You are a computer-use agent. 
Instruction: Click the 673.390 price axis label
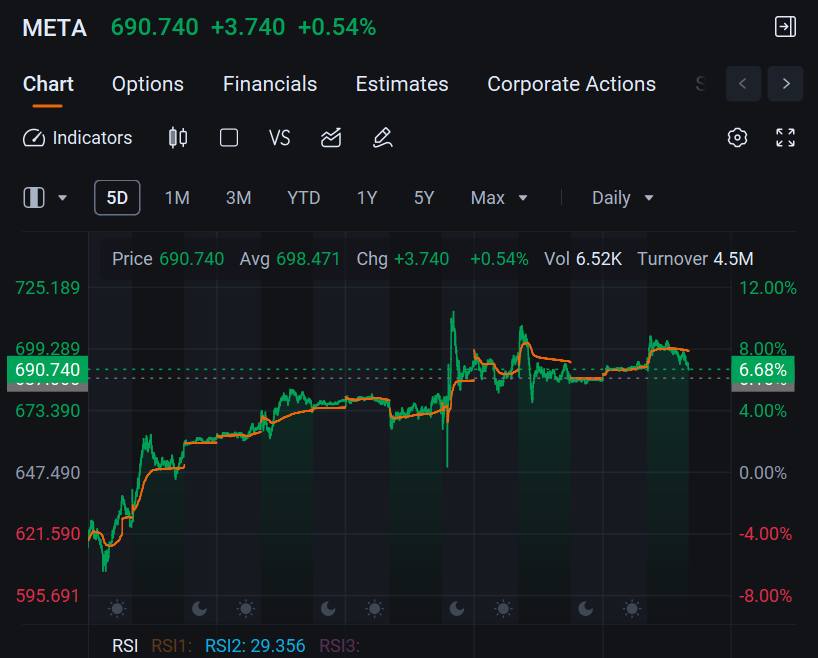47,411
